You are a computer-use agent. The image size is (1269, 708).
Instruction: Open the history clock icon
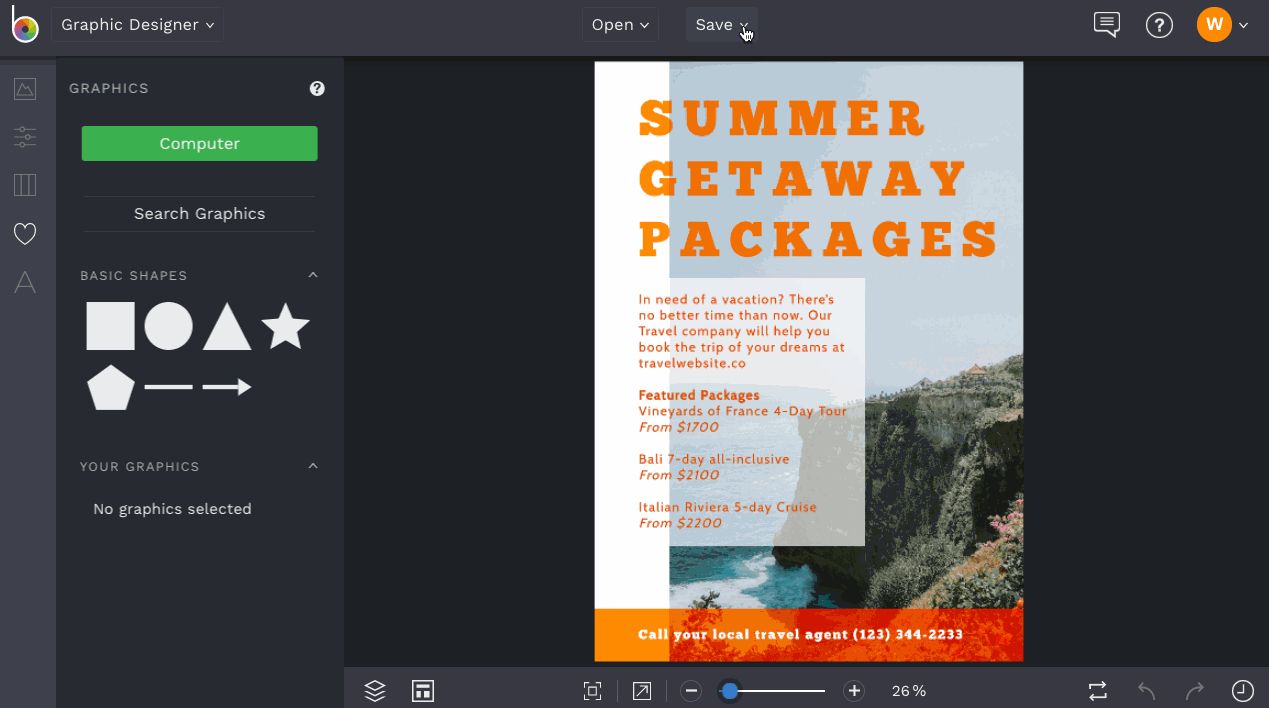[x=1243, y=691]
